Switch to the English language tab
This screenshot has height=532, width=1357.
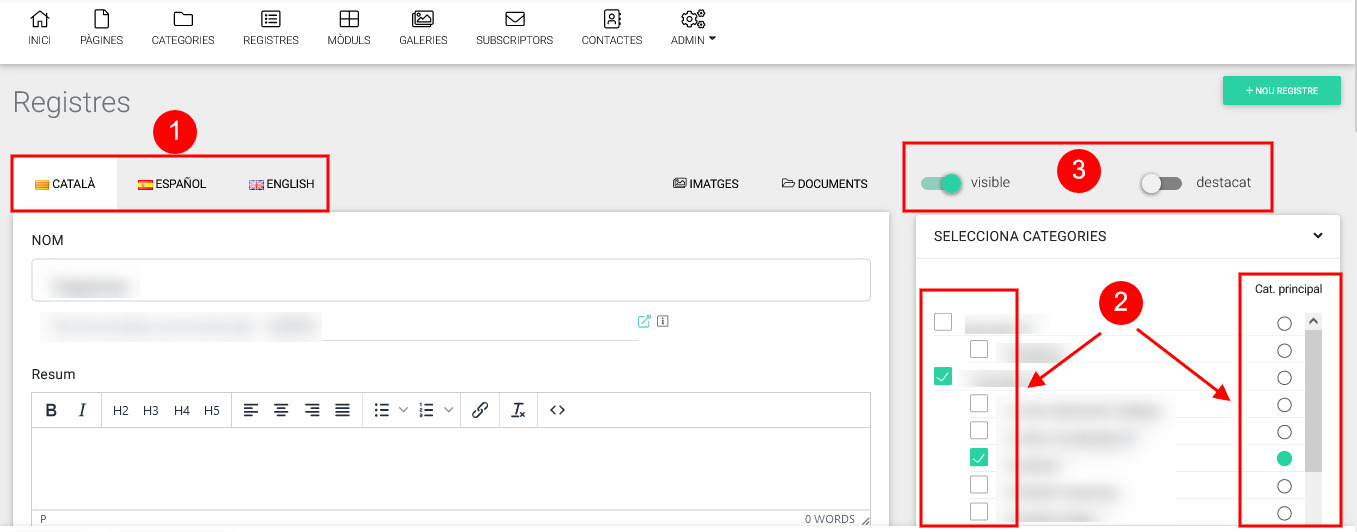pos(281,184)
